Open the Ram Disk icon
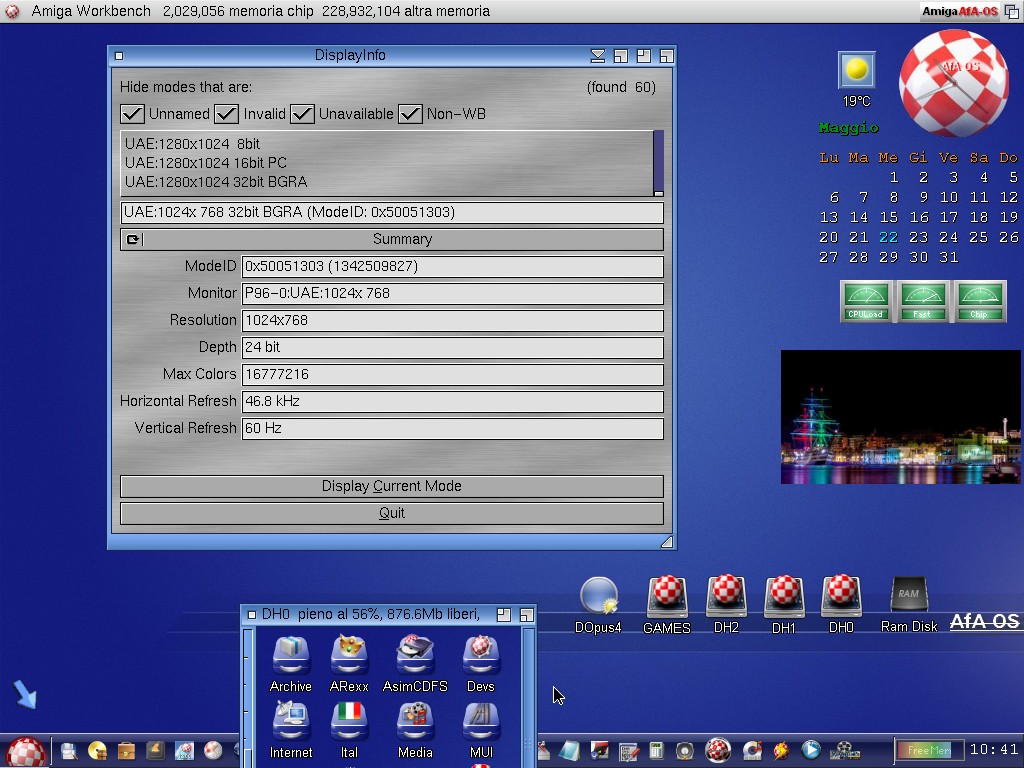The height and width of the screenshot is (768, 1024). (x=908, y=599)
